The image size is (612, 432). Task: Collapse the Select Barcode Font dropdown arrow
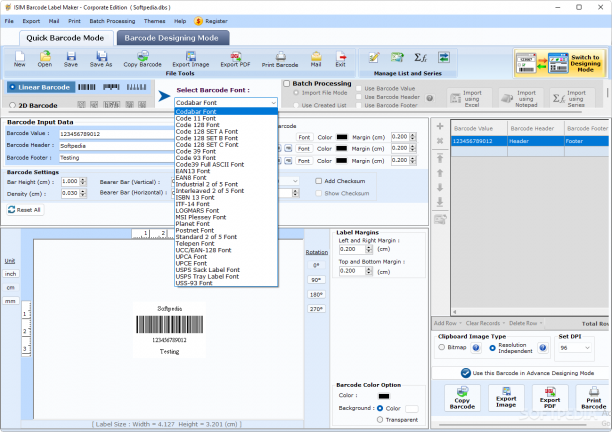(x=273, y=103)
